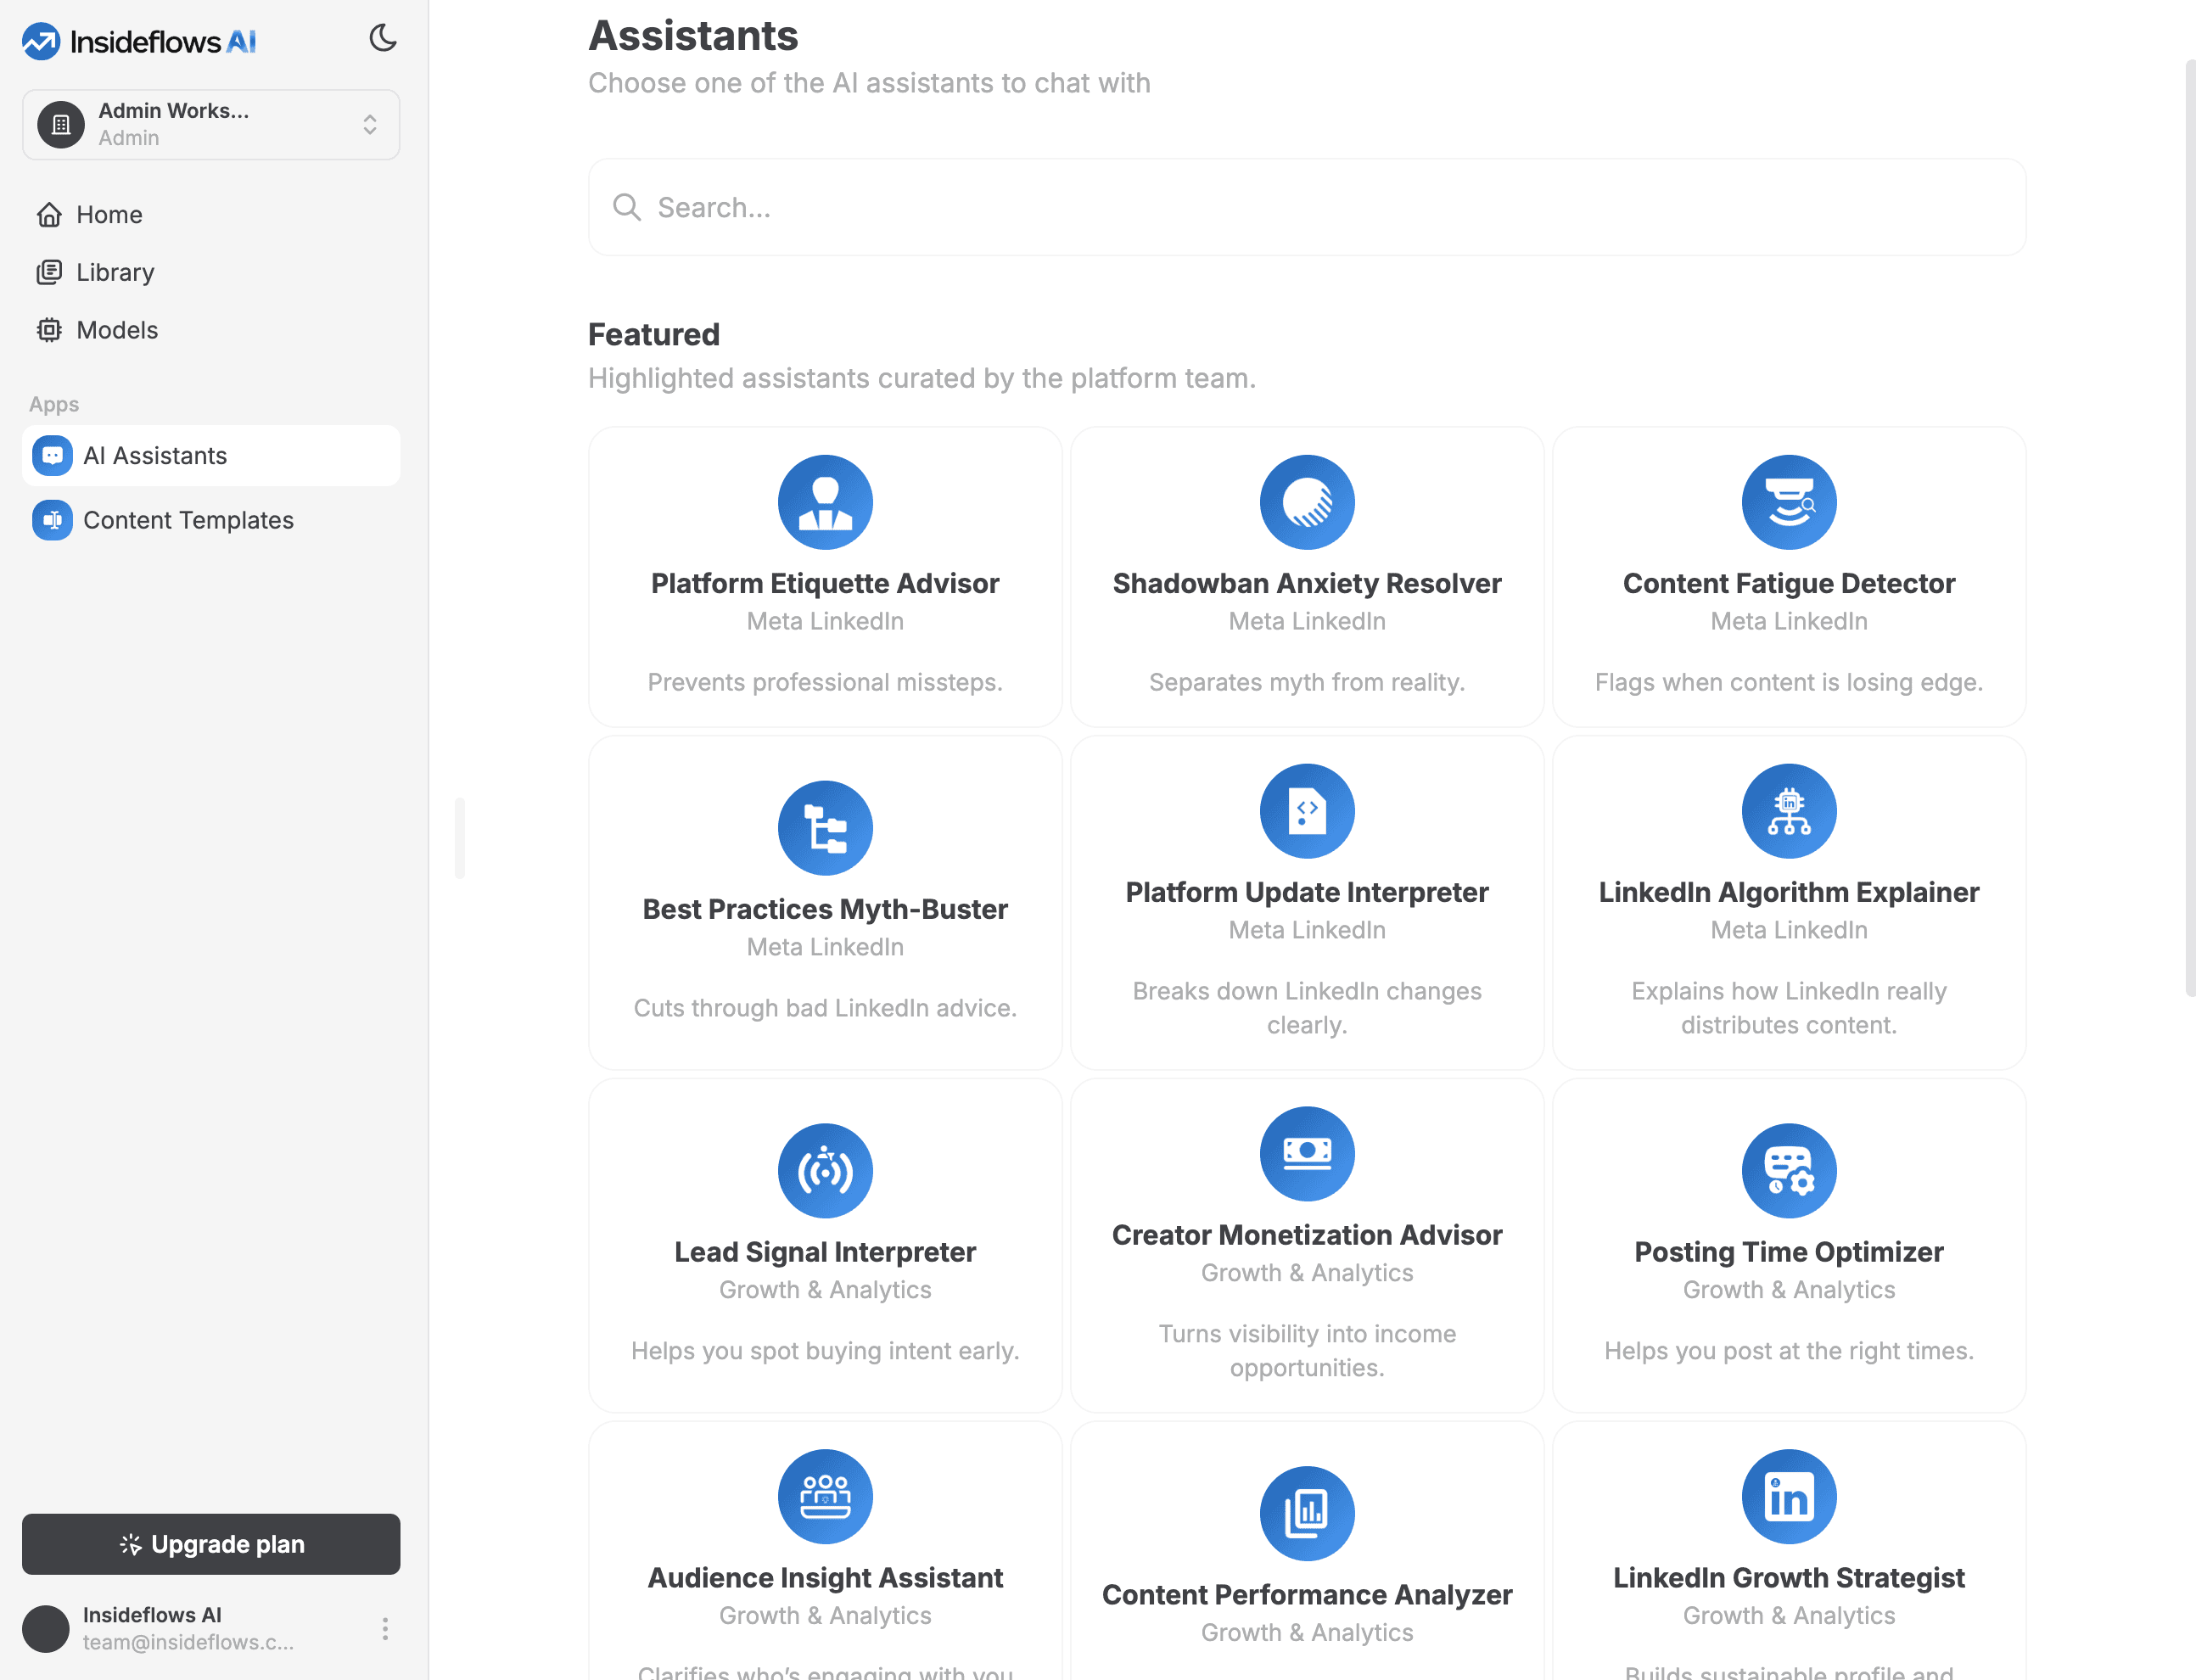This screenshot has height=1680, width=2196.
Task: Open Content Templates app
Action: (x=188, y=520)
